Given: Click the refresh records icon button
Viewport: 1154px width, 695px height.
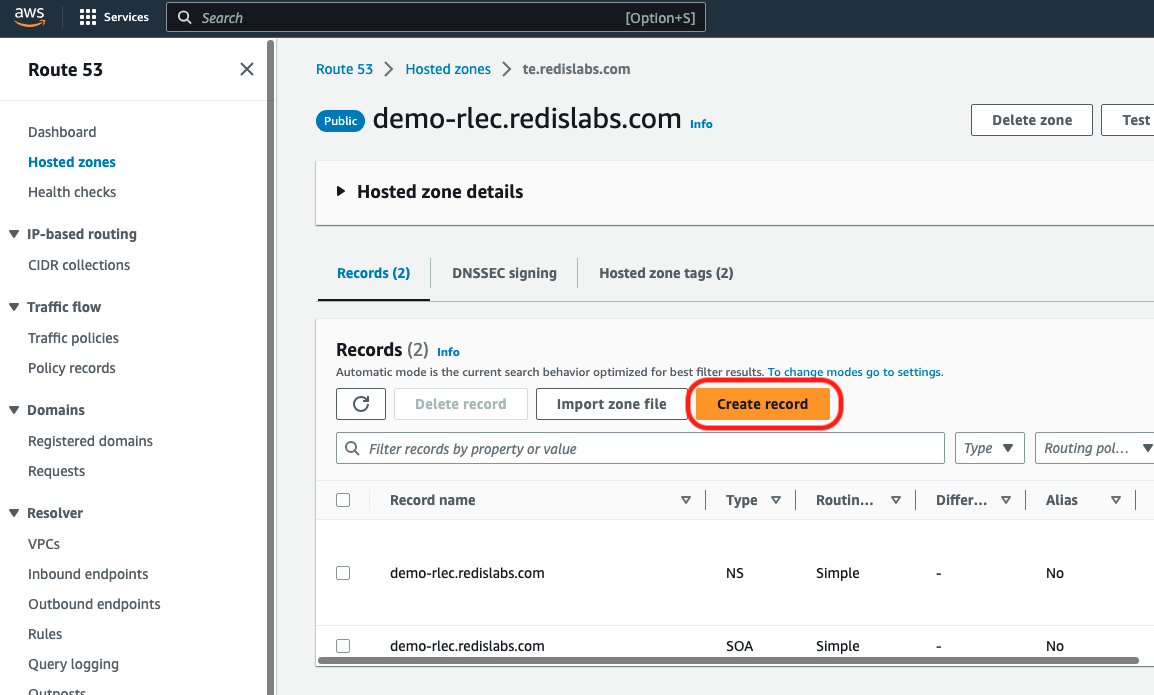Looking at the screenshot, I should pos(361,404).
